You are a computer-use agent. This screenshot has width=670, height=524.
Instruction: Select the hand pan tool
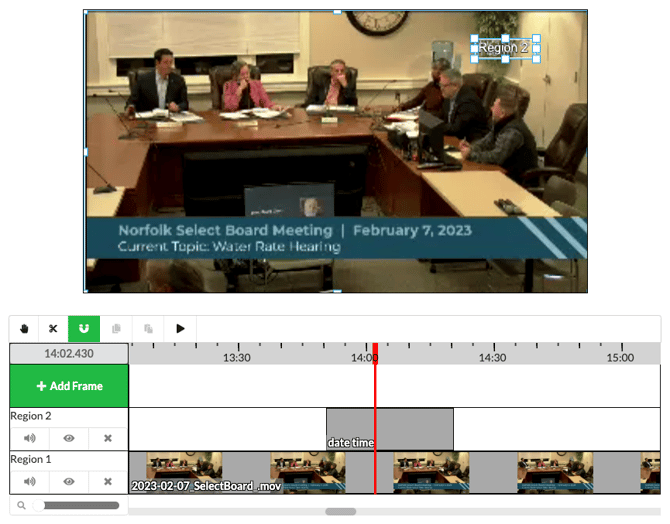(x=24, y=328)
